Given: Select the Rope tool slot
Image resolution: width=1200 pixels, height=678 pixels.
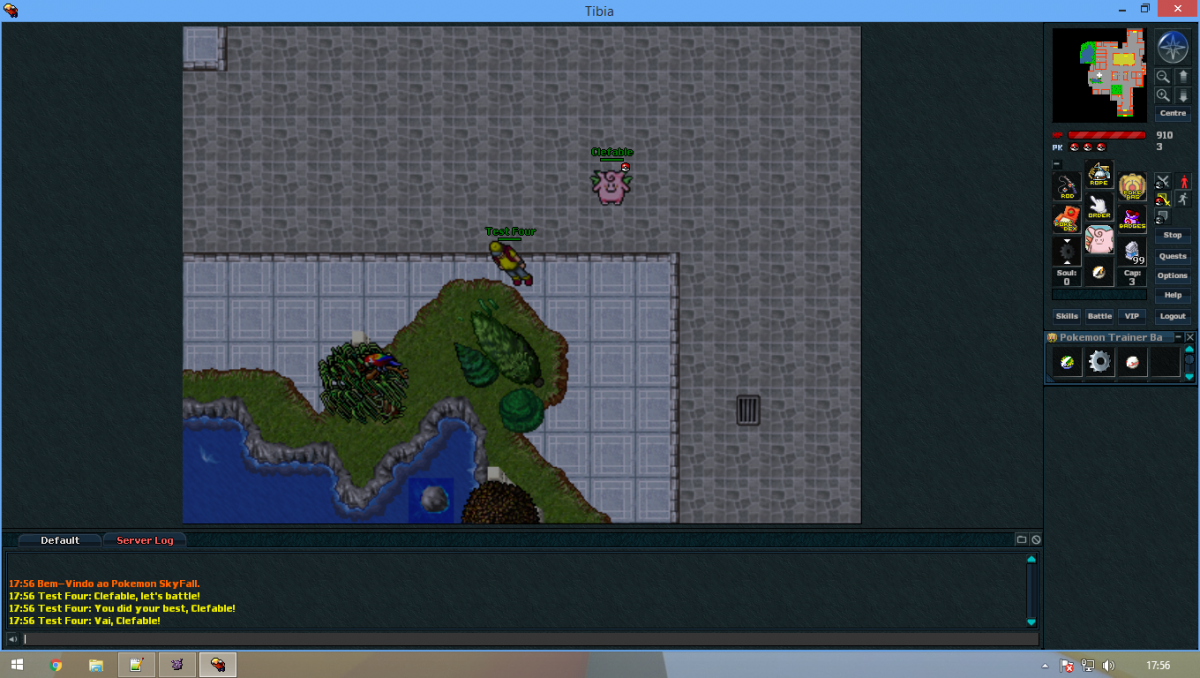Looking at the screenshot, I should click(x=1099, y=174).
